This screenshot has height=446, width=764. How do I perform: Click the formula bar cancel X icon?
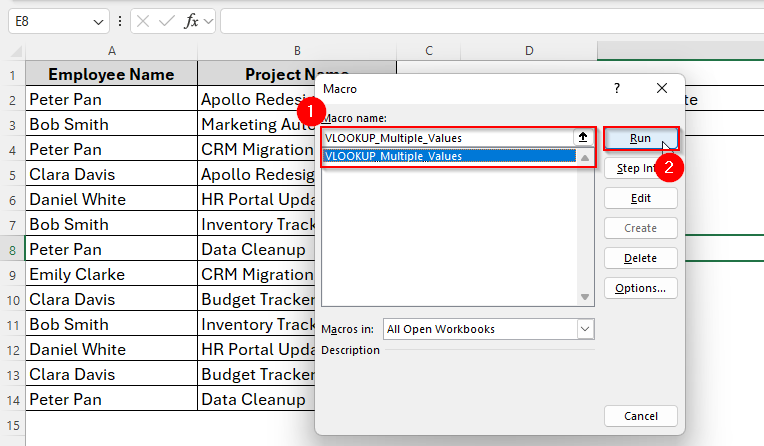point(143,21)
